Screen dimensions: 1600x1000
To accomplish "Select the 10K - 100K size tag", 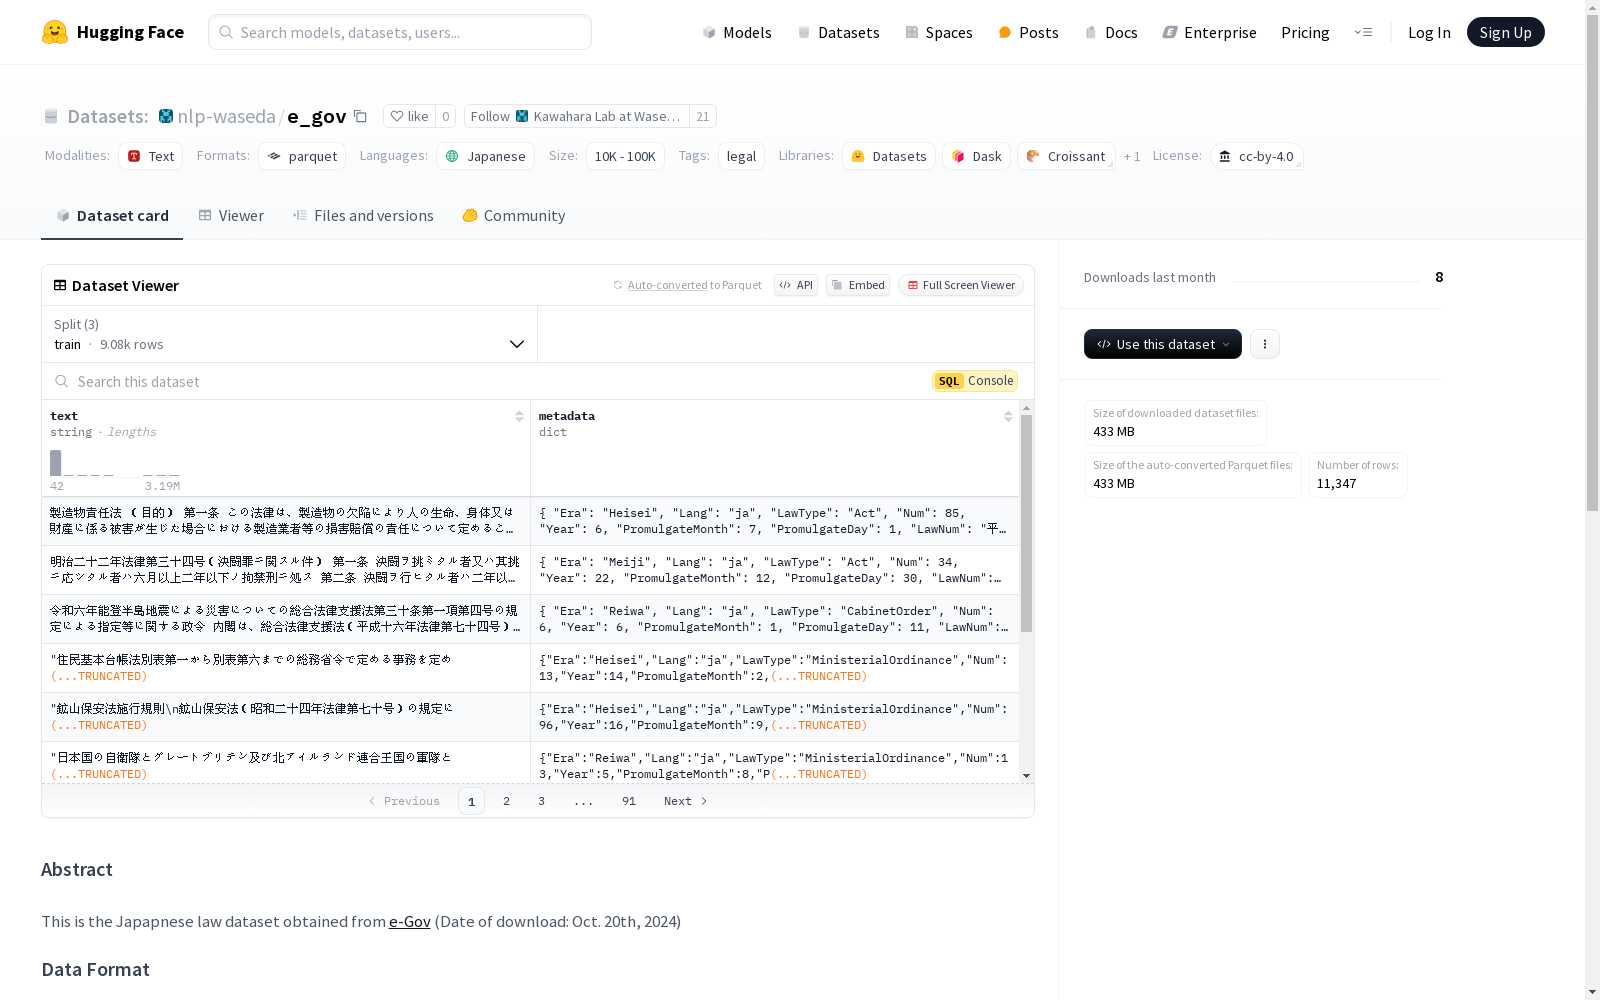I will point(625,156).
